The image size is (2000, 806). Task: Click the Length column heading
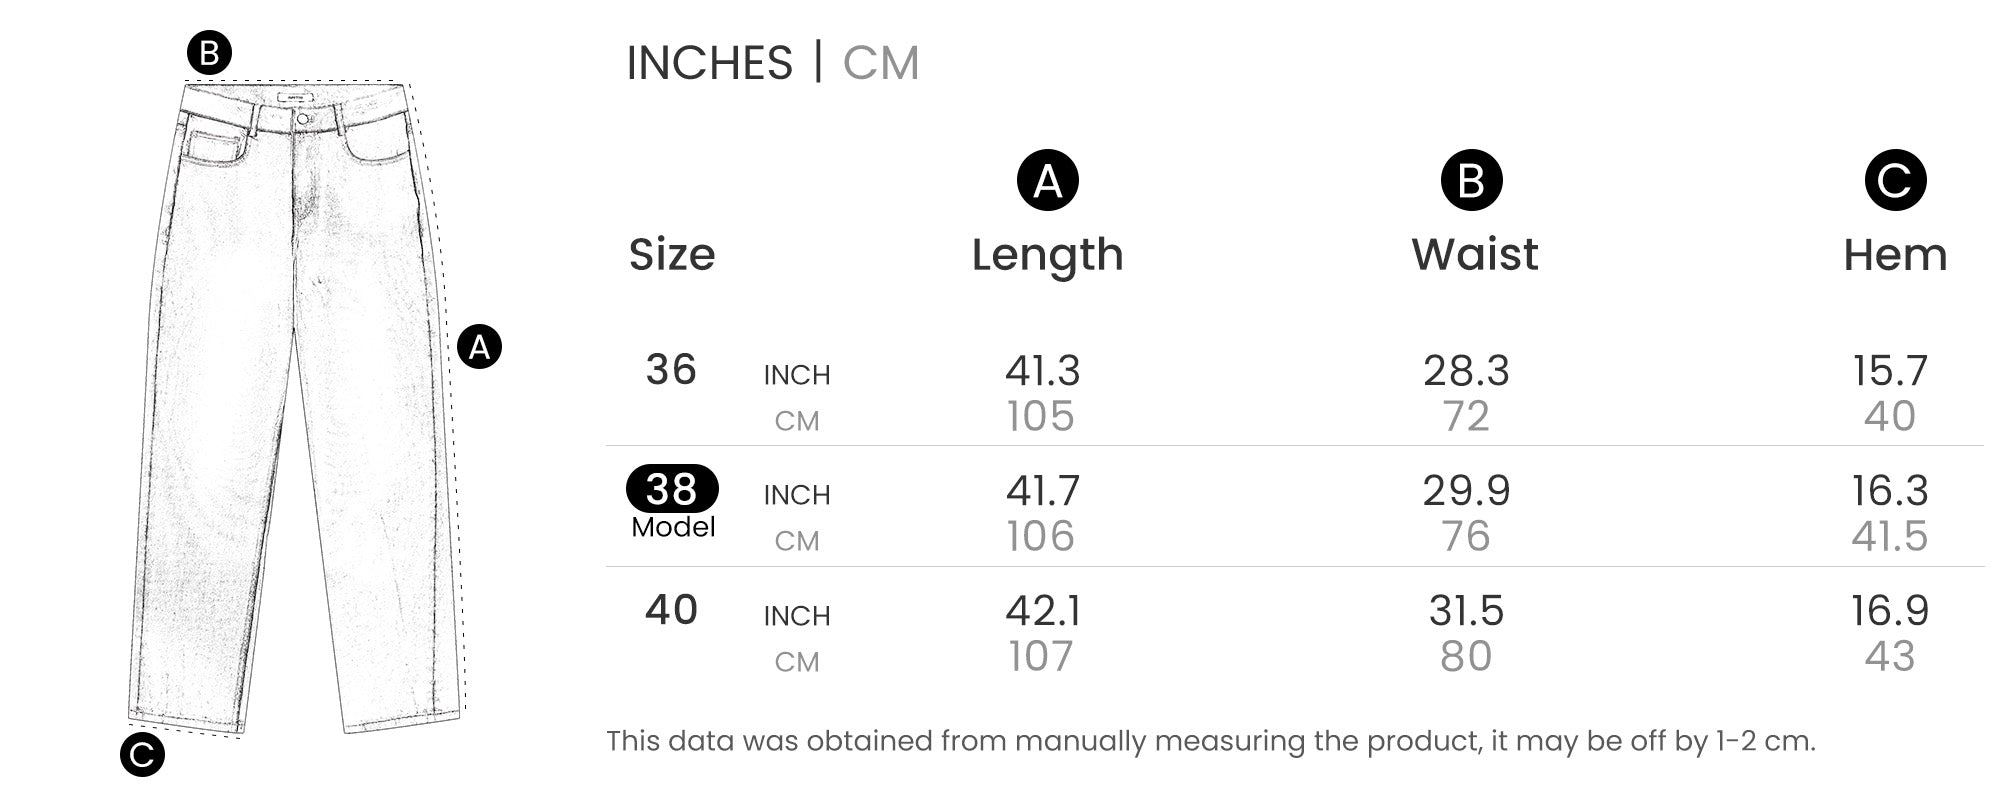coord(1047,254)
